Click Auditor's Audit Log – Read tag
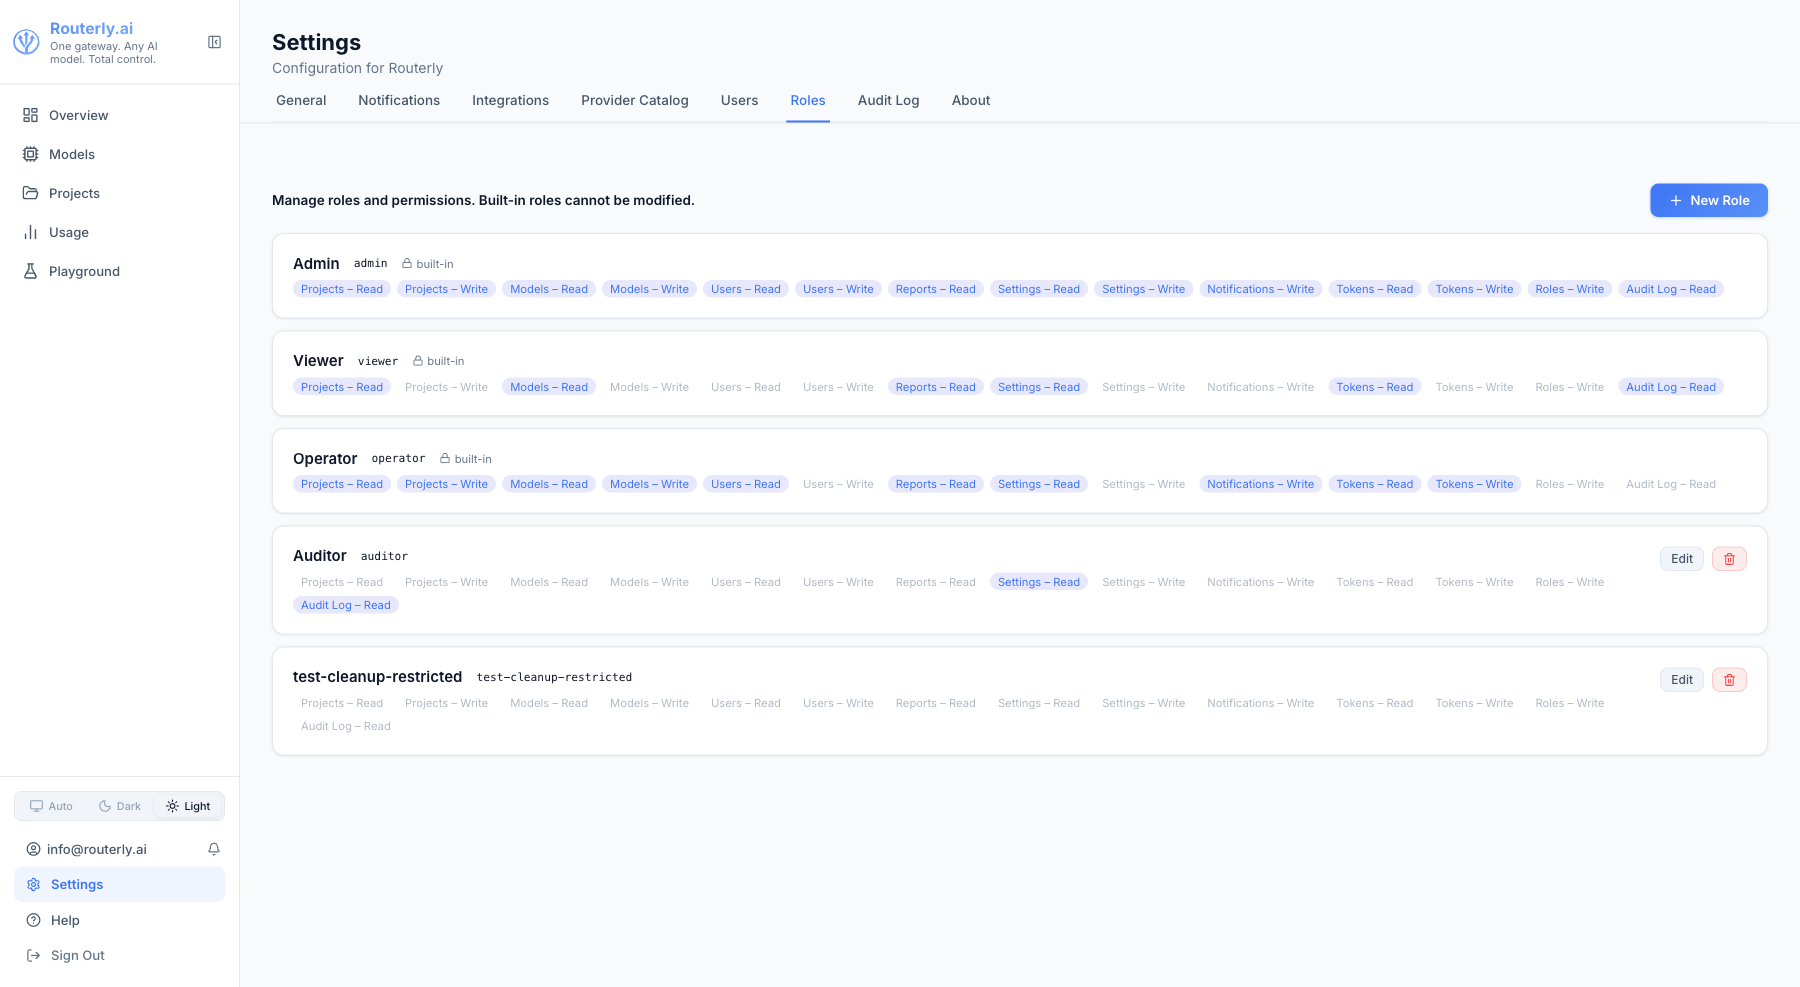The height and width of the screenshot is (987, 1800). pos(346,605)
